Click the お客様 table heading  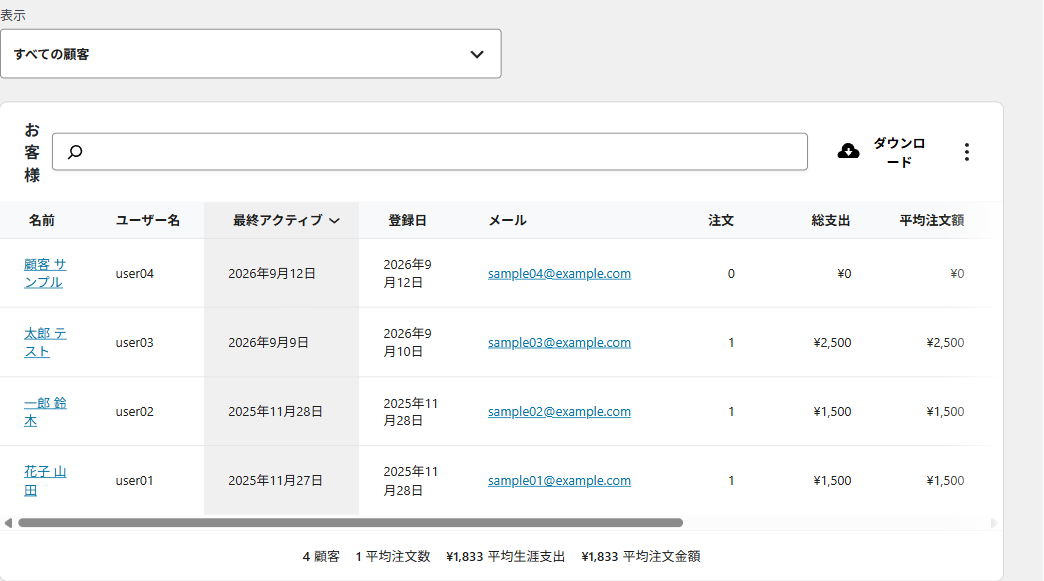pyautogui.click(x=32, y=152)
